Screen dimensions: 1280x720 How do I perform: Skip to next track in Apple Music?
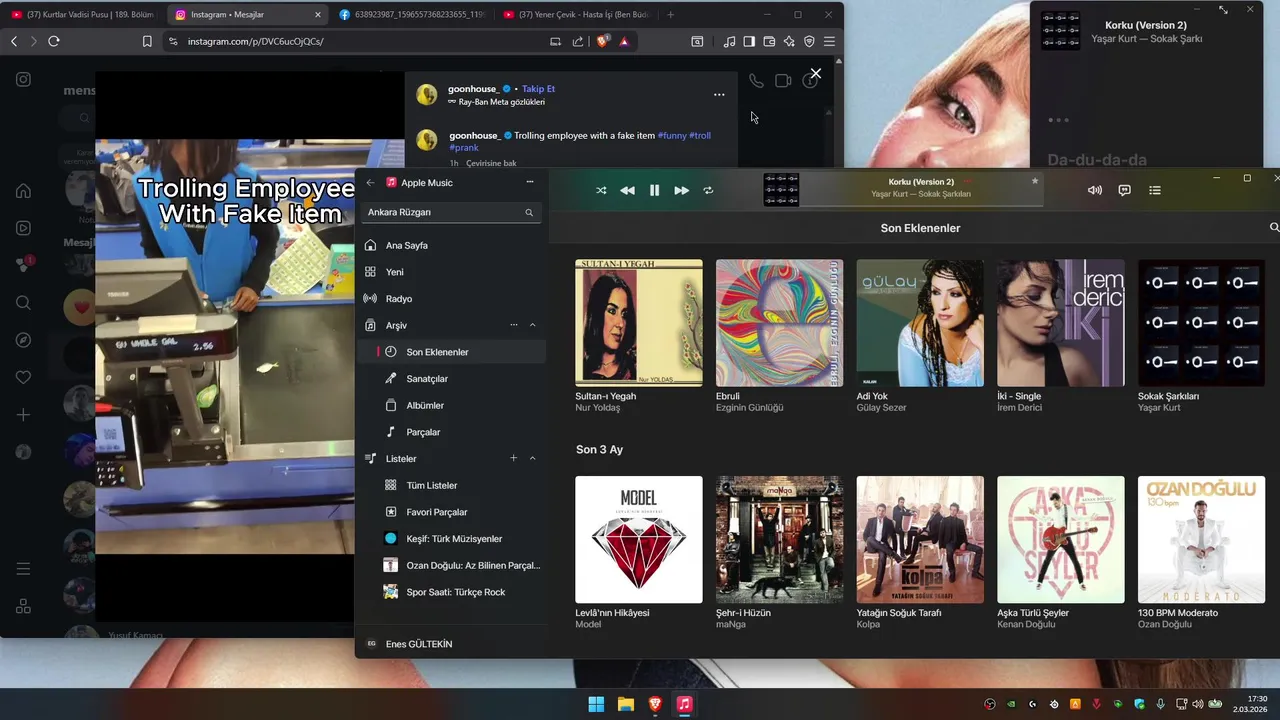pyautogui.click(x=681, y=190)
